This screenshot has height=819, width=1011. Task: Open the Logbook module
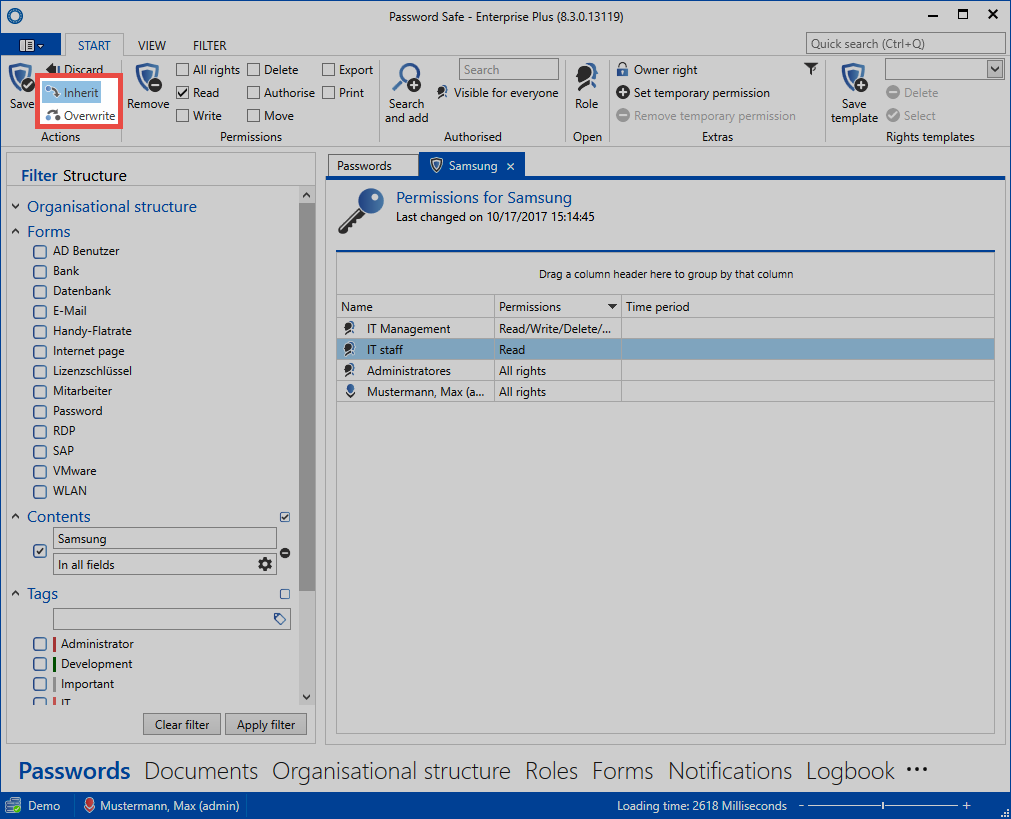(850, 771)
